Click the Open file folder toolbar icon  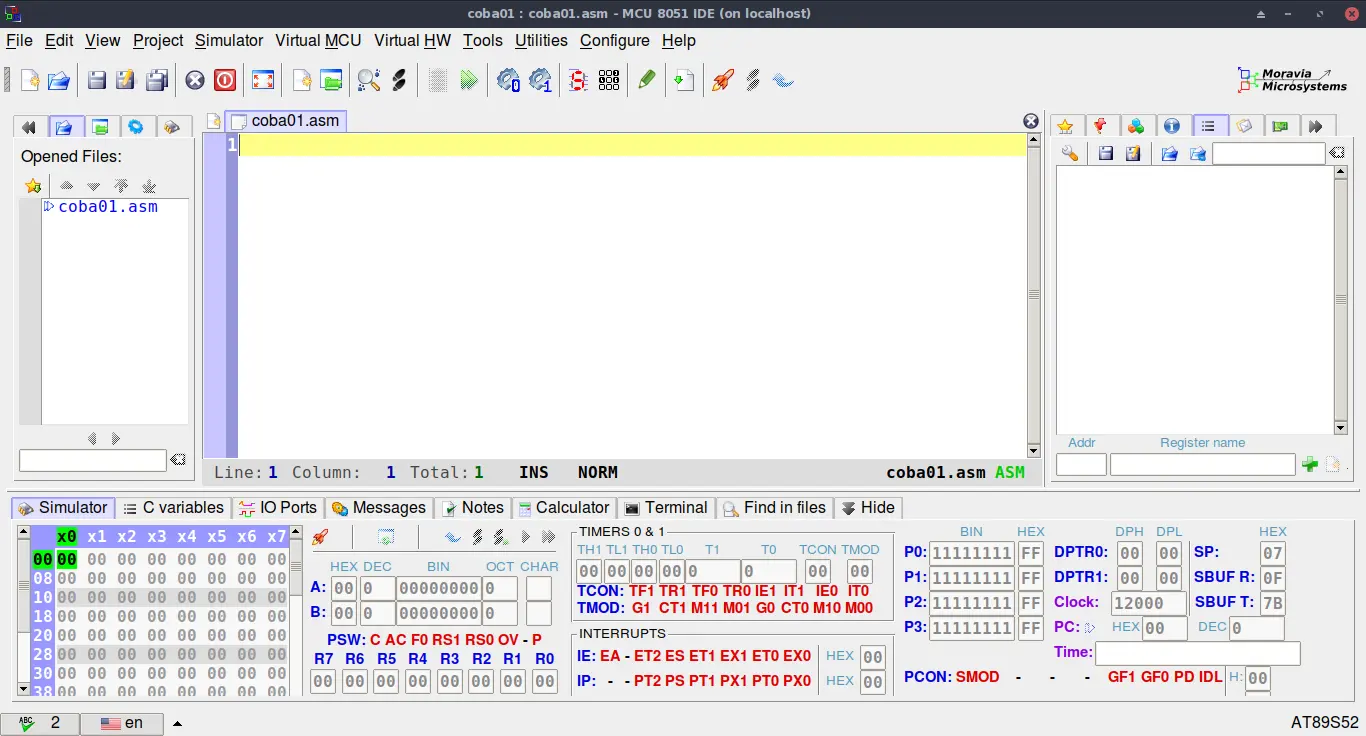pos(59,81)
